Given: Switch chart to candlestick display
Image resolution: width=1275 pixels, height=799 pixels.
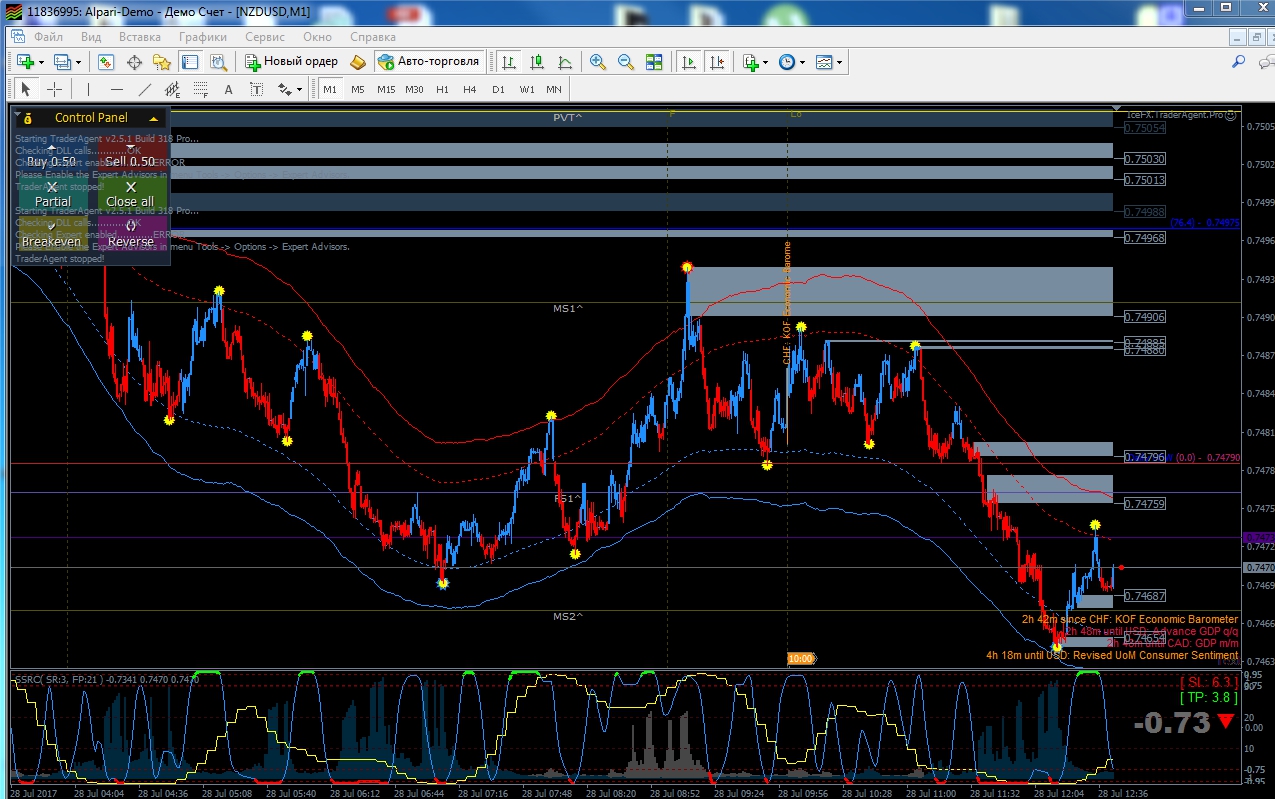Looking at the screenshot, I should 537,62.
